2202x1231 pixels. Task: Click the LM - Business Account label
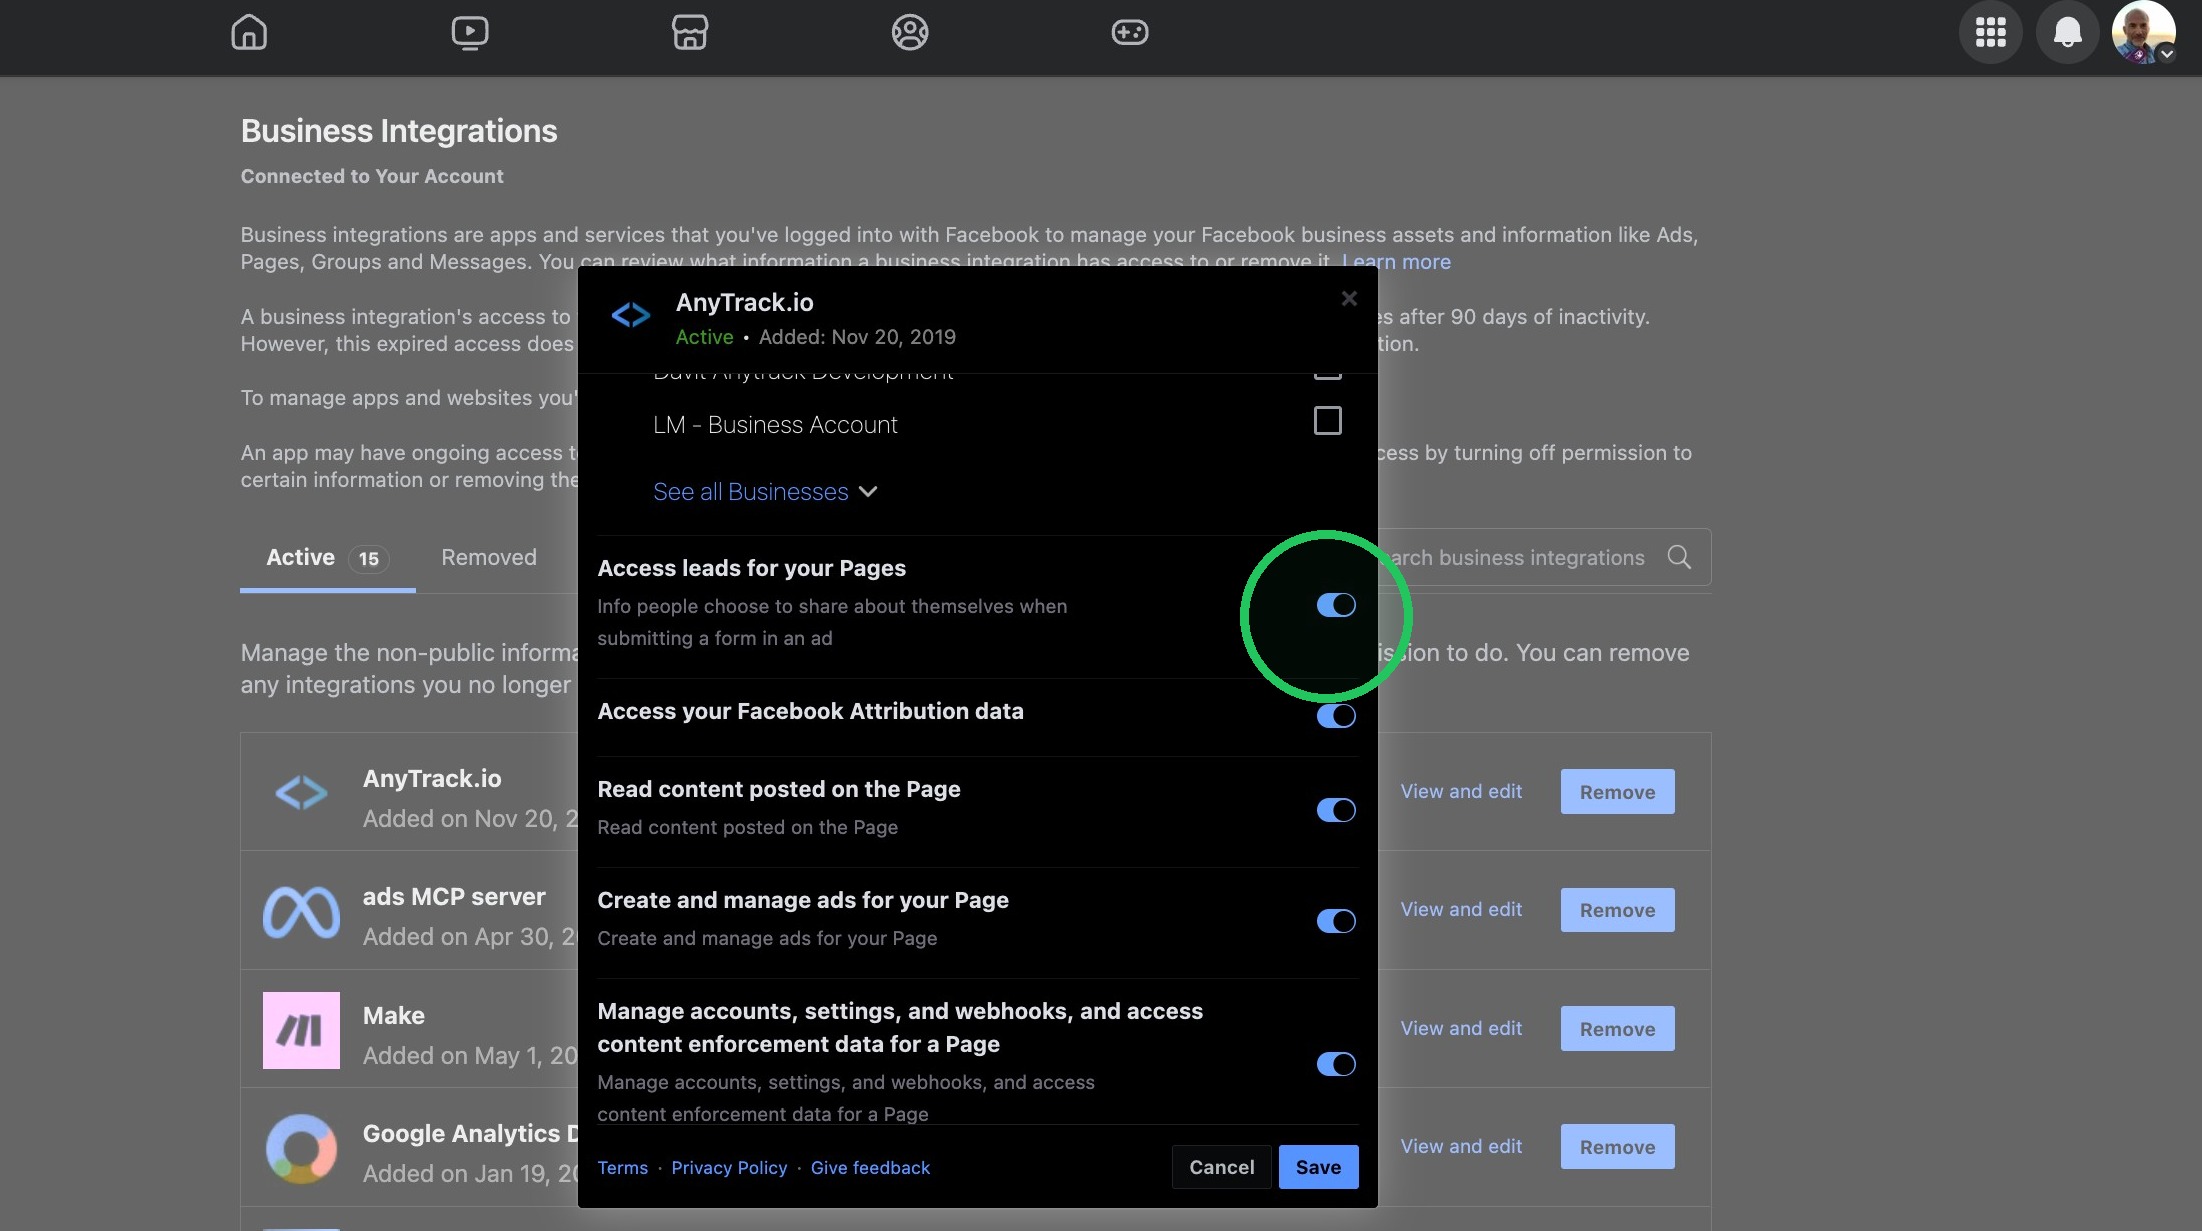[775, 425]
